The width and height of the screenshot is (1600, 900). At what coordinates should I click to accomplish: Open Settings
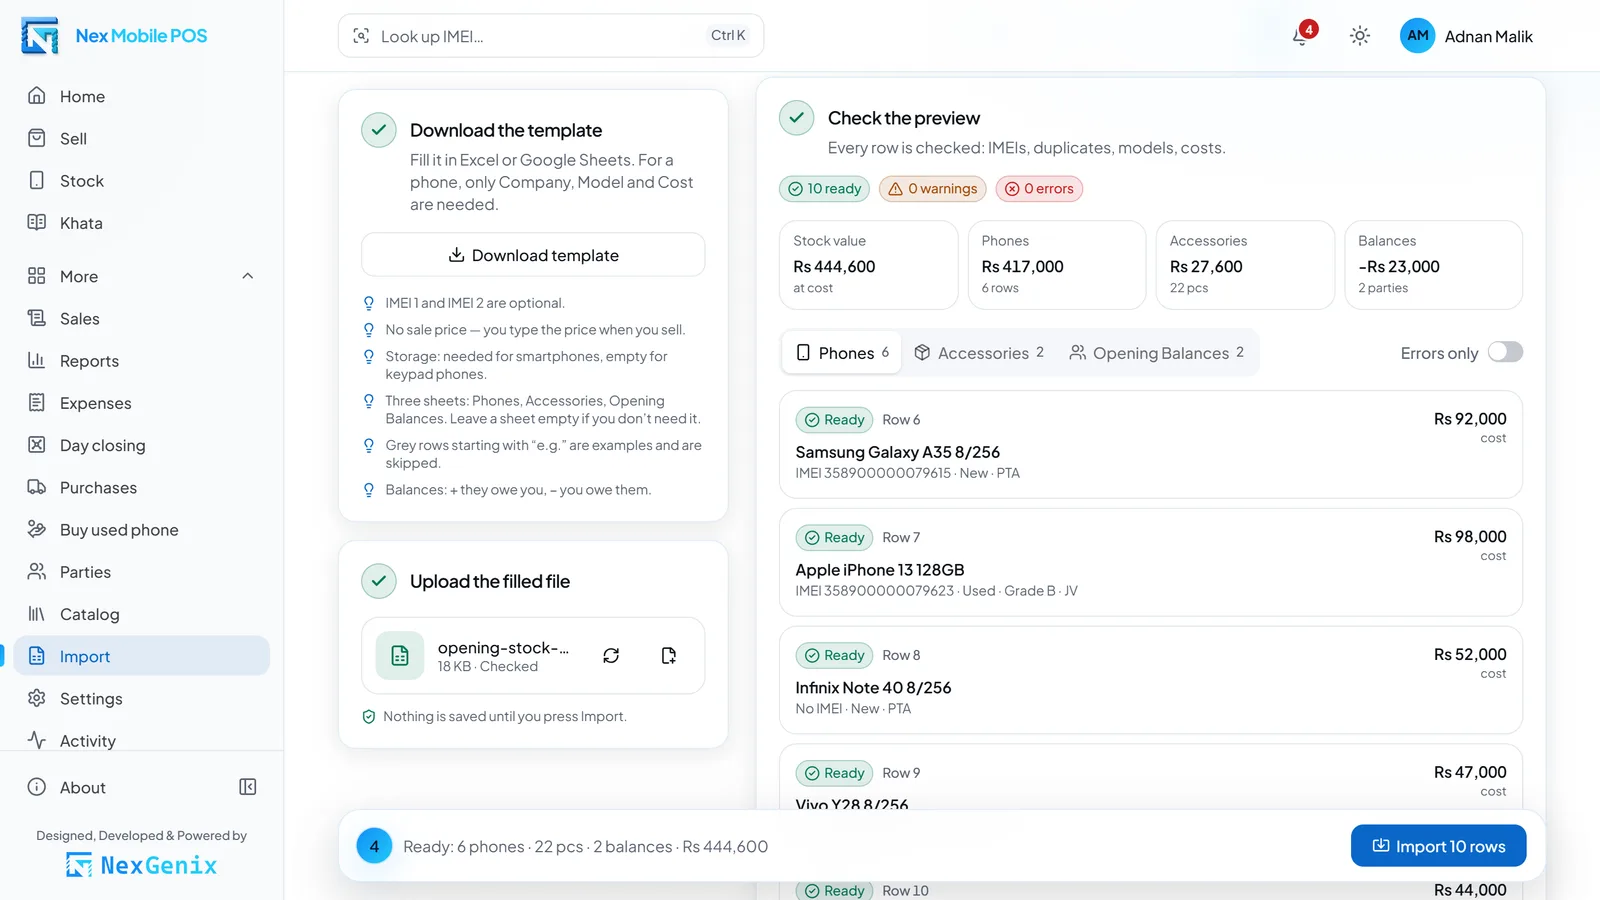click(x=142, y=699)
